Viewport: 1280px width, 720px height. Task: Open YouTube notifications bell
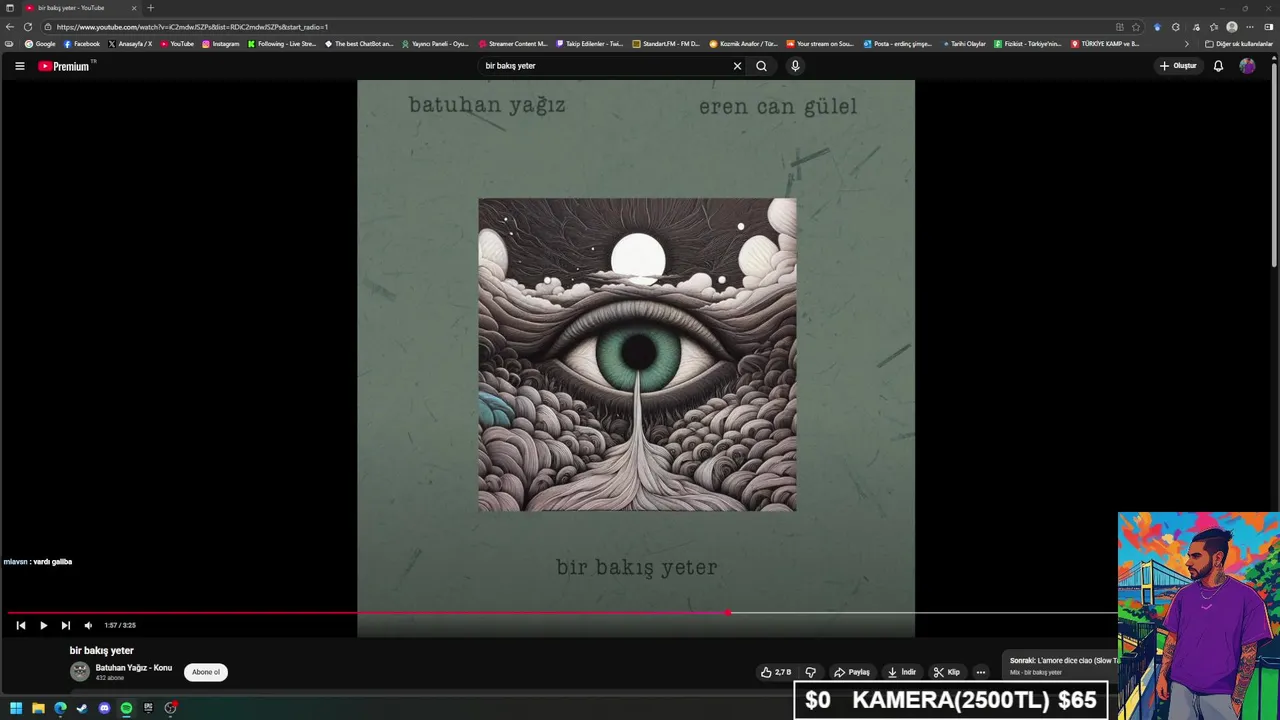[x=1218, y=66]
